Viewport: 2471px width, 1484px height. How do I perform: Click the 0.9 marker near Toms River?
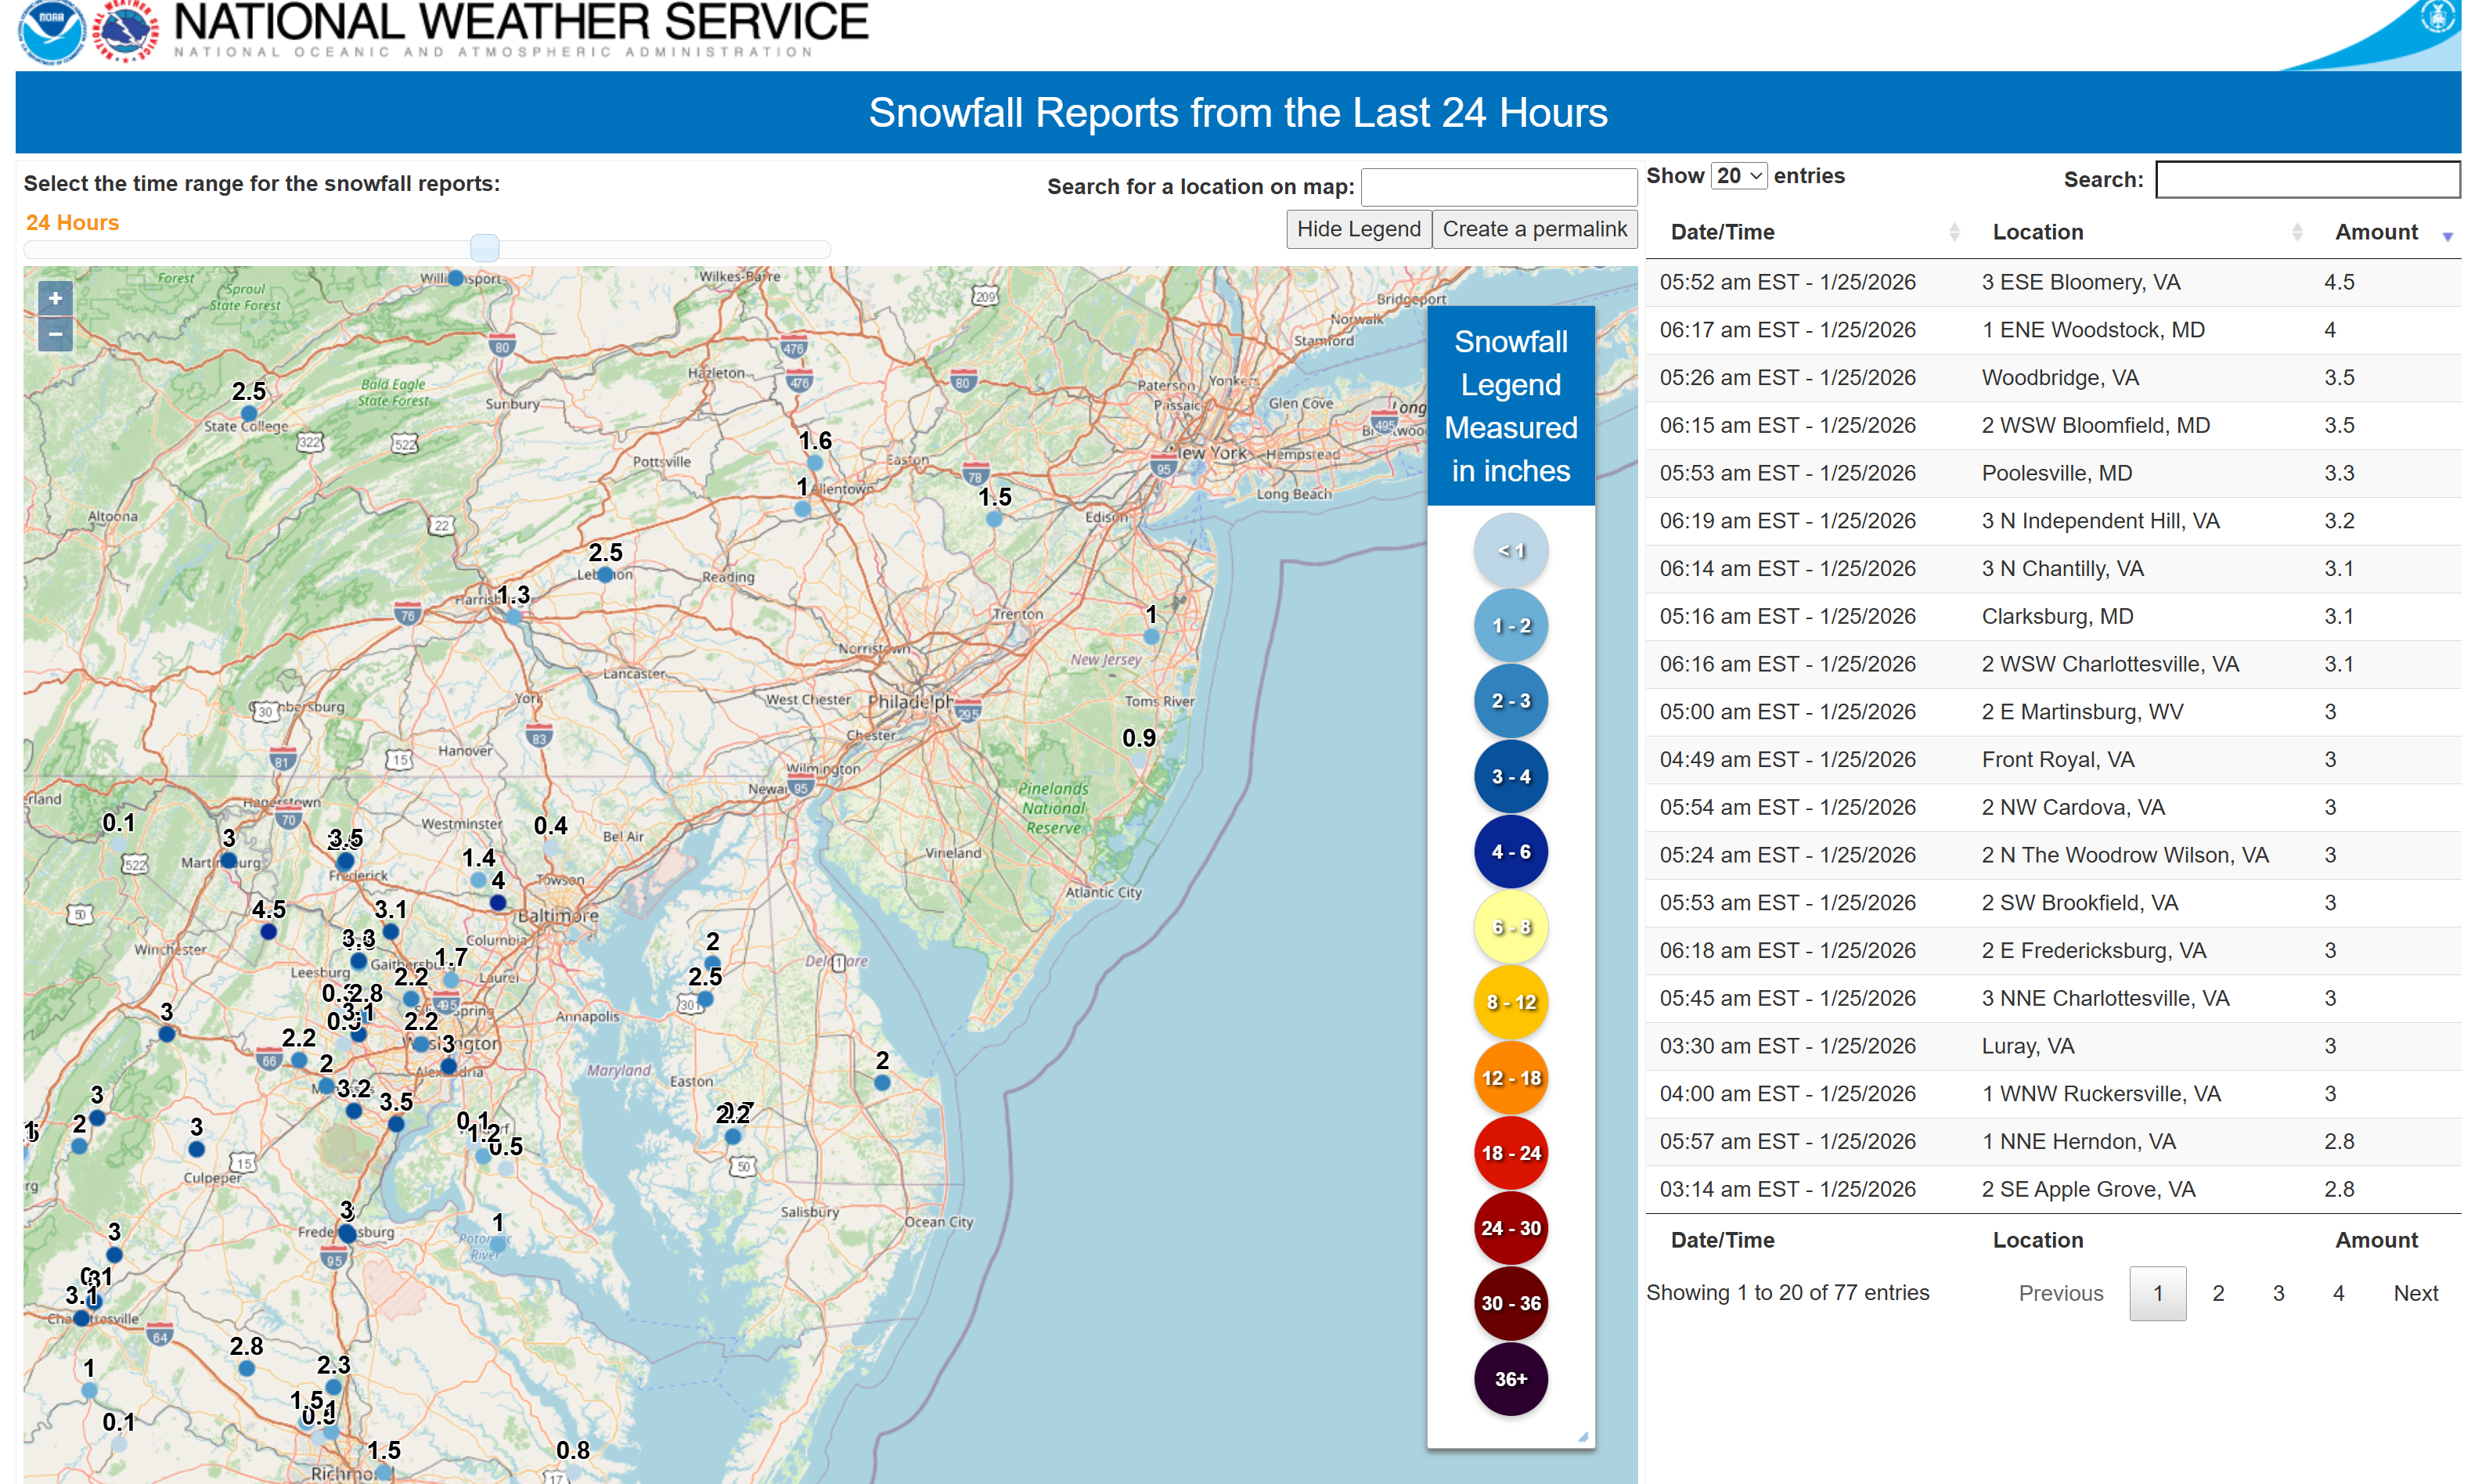(1139, 759)
